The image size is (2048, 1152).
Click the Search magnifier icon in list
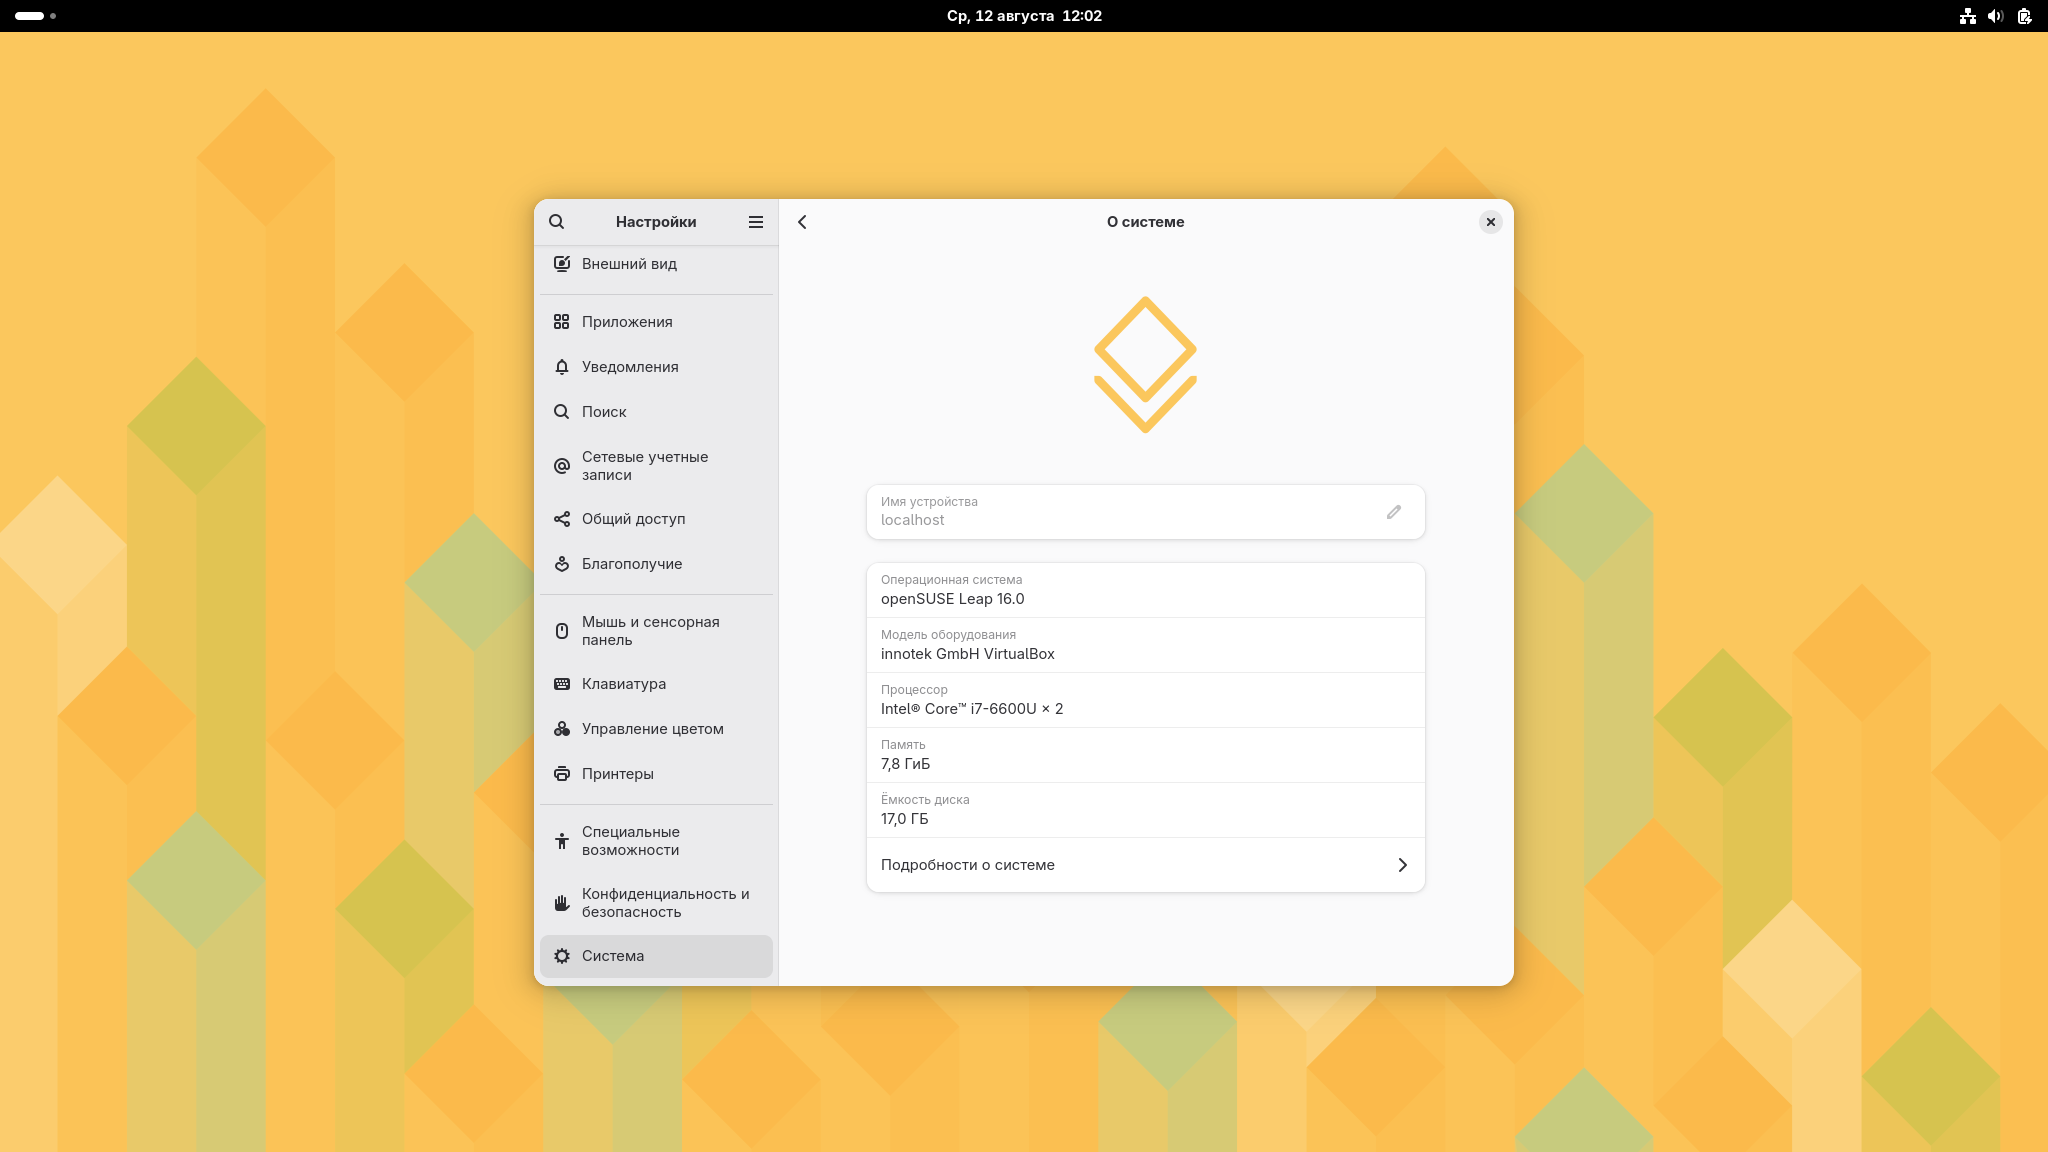(562, 412)
